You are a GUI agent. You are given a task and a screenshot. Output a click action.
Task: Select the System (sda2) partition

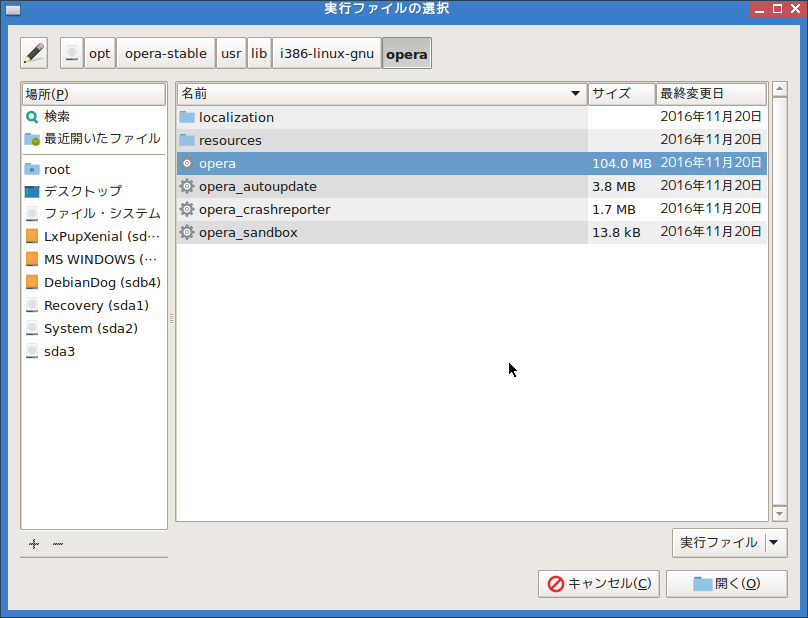point(94,328)
